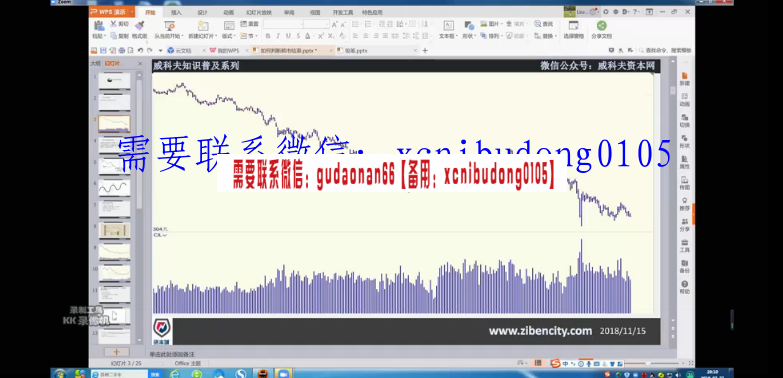Open the Arrange dropdown

(491, 36)
